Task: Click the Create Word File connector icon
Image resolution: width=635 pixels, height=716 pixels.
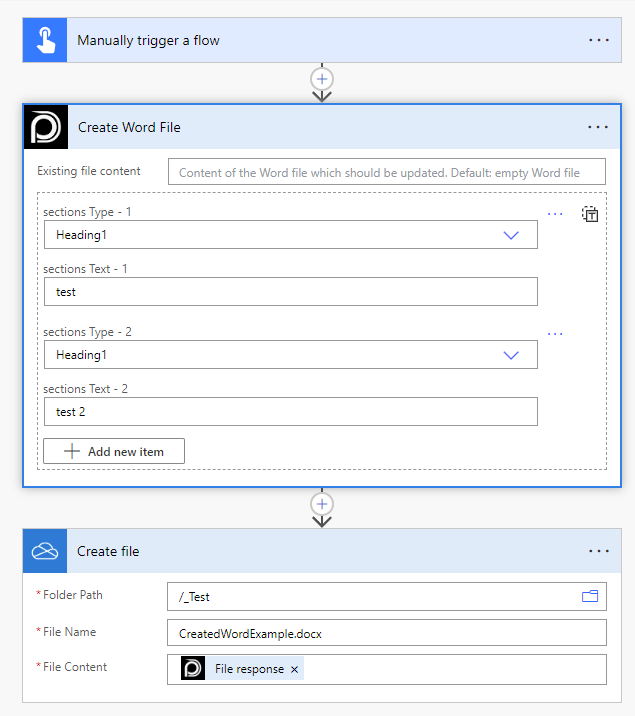Action: [x=45, y=127]
